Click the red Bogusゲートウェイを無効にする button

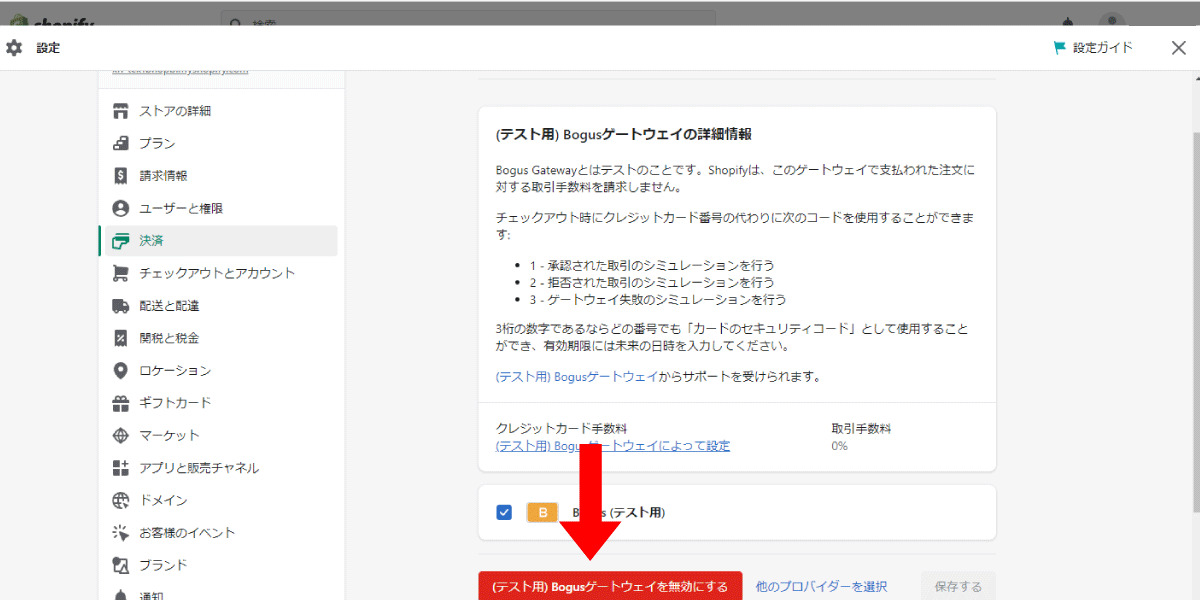tap(610, 586)
